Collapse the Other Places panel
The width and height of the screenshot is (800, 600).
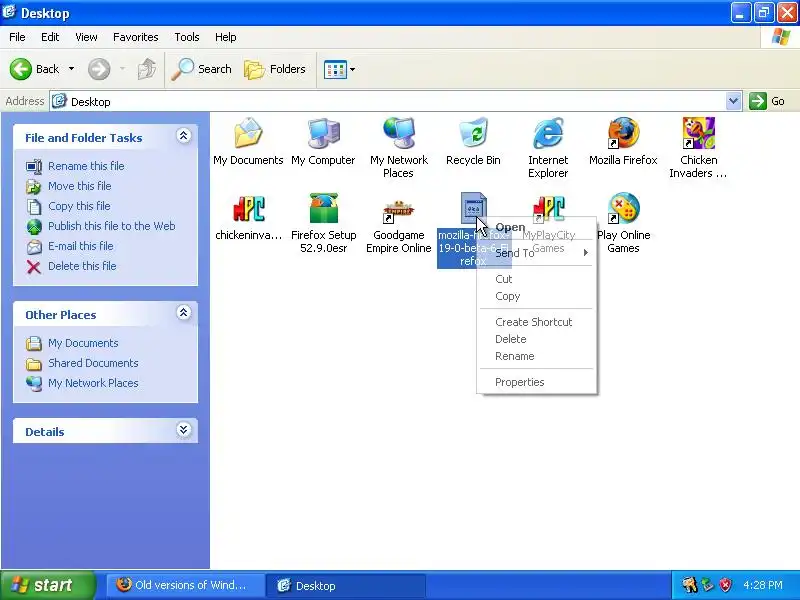(x=184, y=313)
